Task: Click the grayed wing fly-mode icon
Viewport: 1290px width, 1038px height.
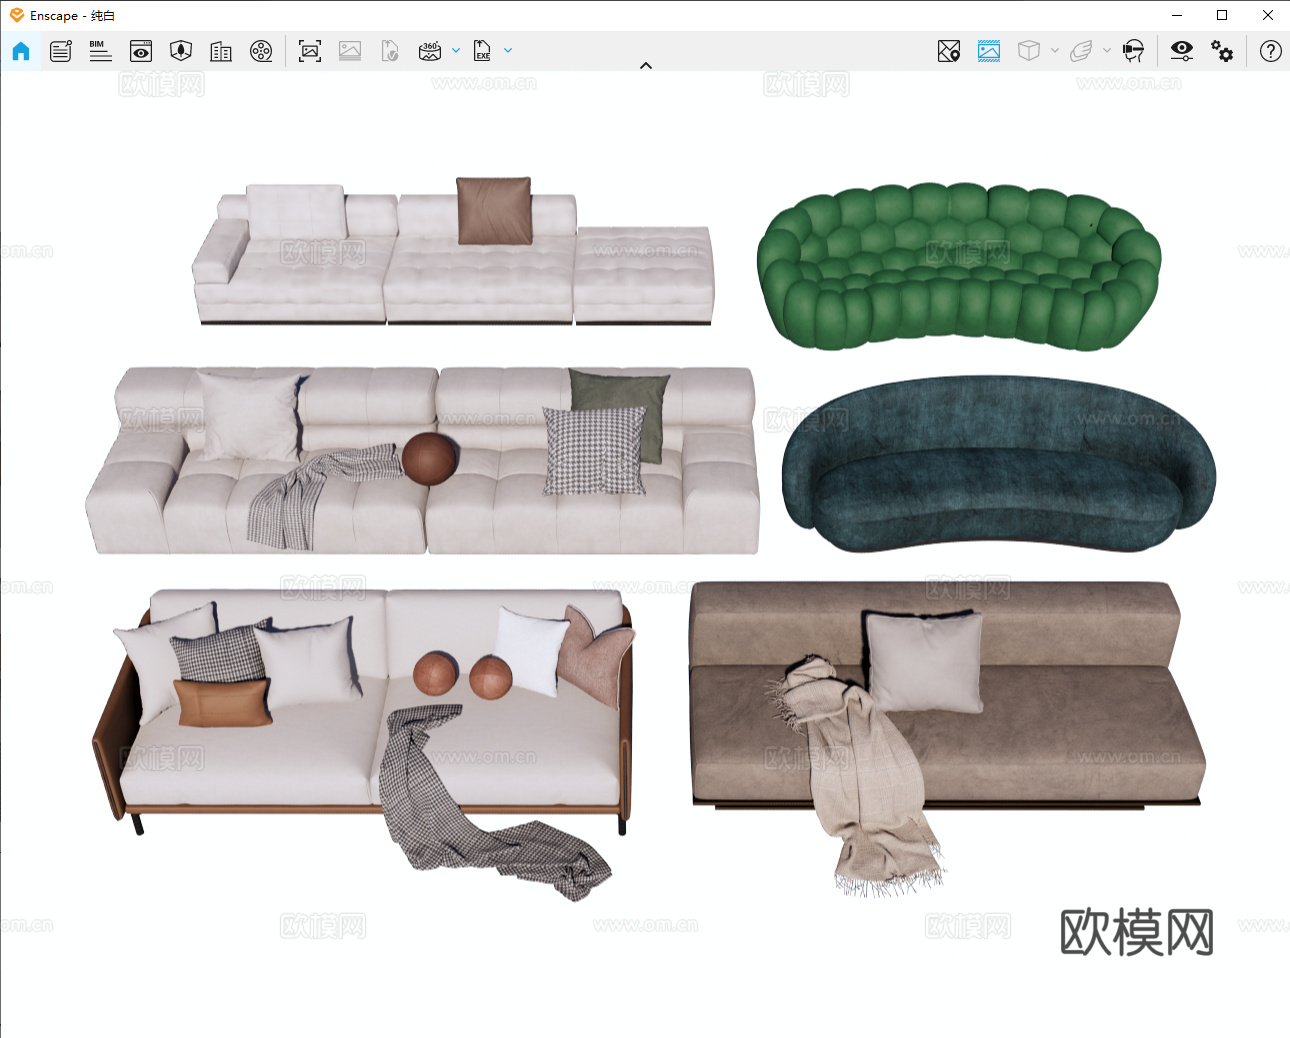Action: click(1081, 51)
